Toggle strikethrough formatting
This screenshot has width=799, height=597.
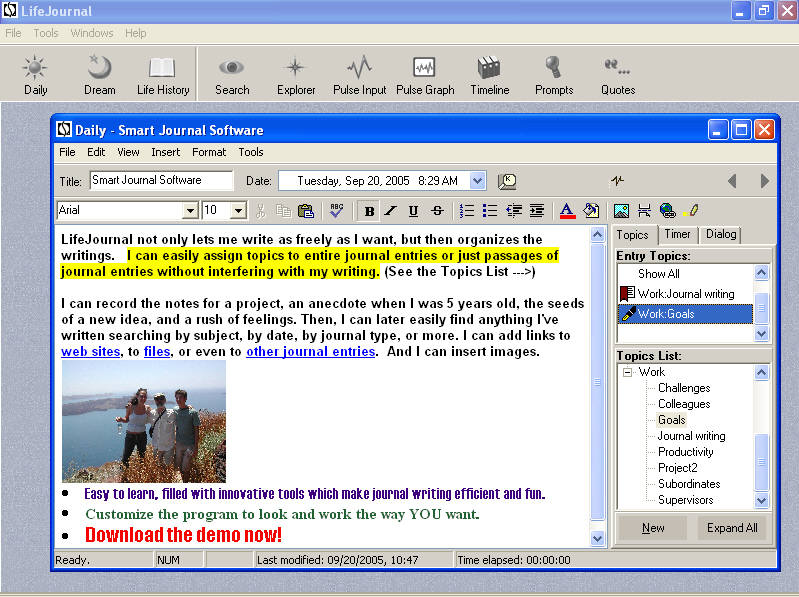436,210
